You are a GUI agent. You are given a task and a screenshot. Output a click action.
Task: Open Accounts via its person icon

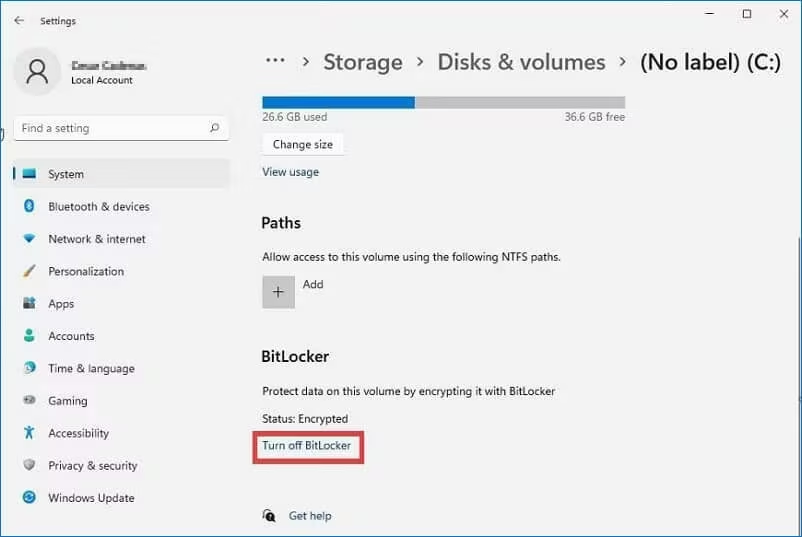tap(29, 335)
